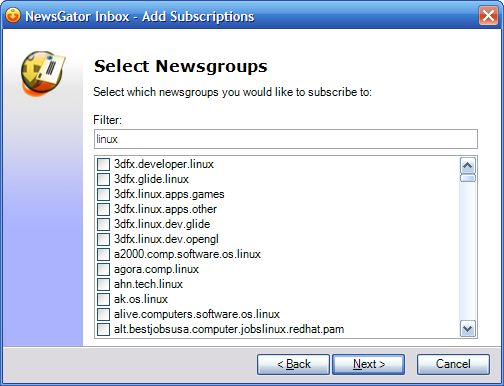Enable the ahn.tech.linux checkbox
Viewport: 504px width, 386px height.
pyautogui.click(x=103, y=284)
